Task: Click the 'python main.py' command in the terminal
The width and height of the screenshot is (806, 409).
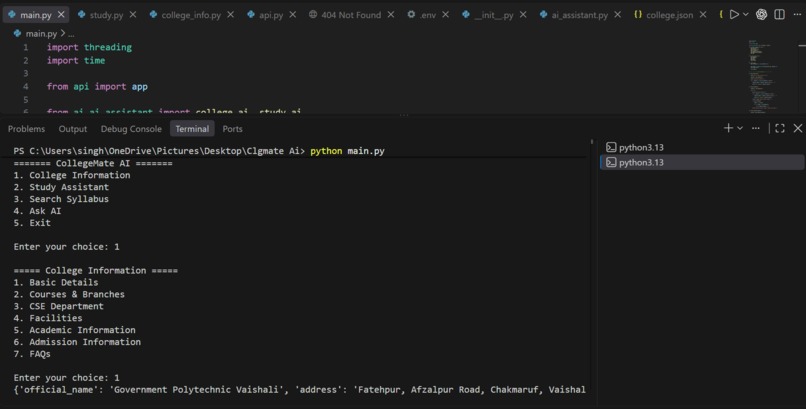Action: coord(347,151)
